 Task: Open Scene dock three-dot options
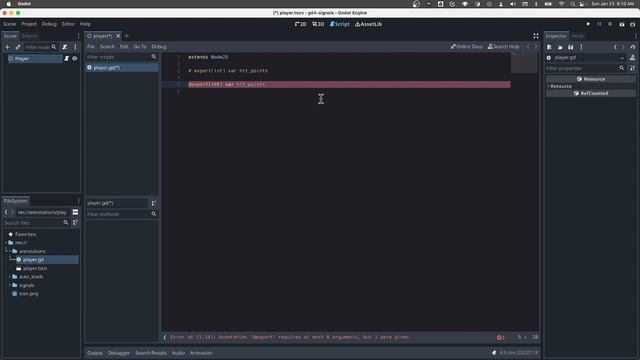[x=76, y=47]
